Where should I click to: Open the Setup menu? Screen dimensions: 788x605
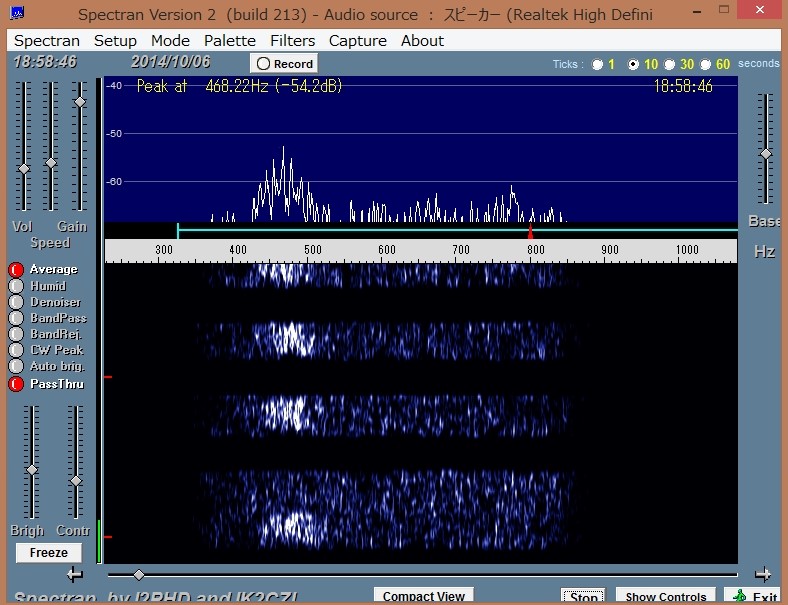(x=115, y=41)
